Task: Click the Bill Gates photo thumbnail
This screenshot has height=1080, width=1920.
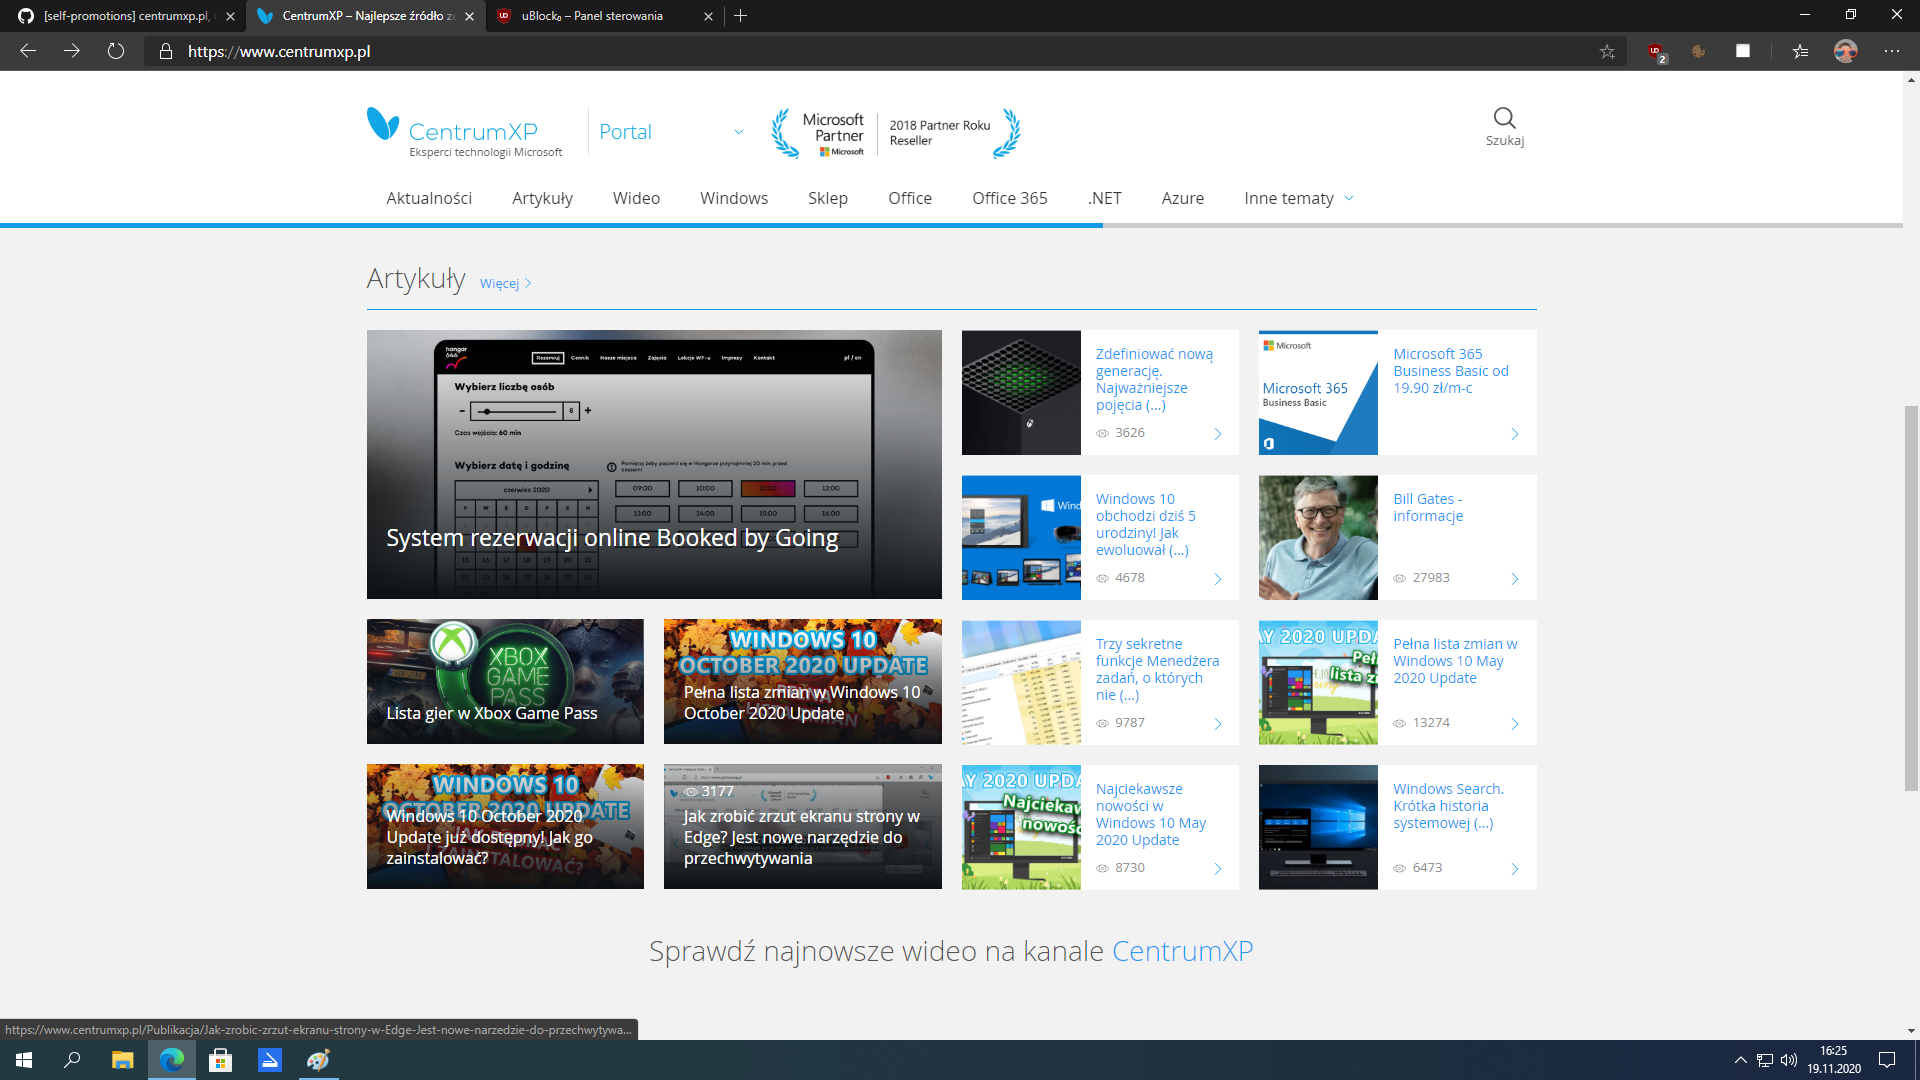Action: click(x=1318, y=537)
